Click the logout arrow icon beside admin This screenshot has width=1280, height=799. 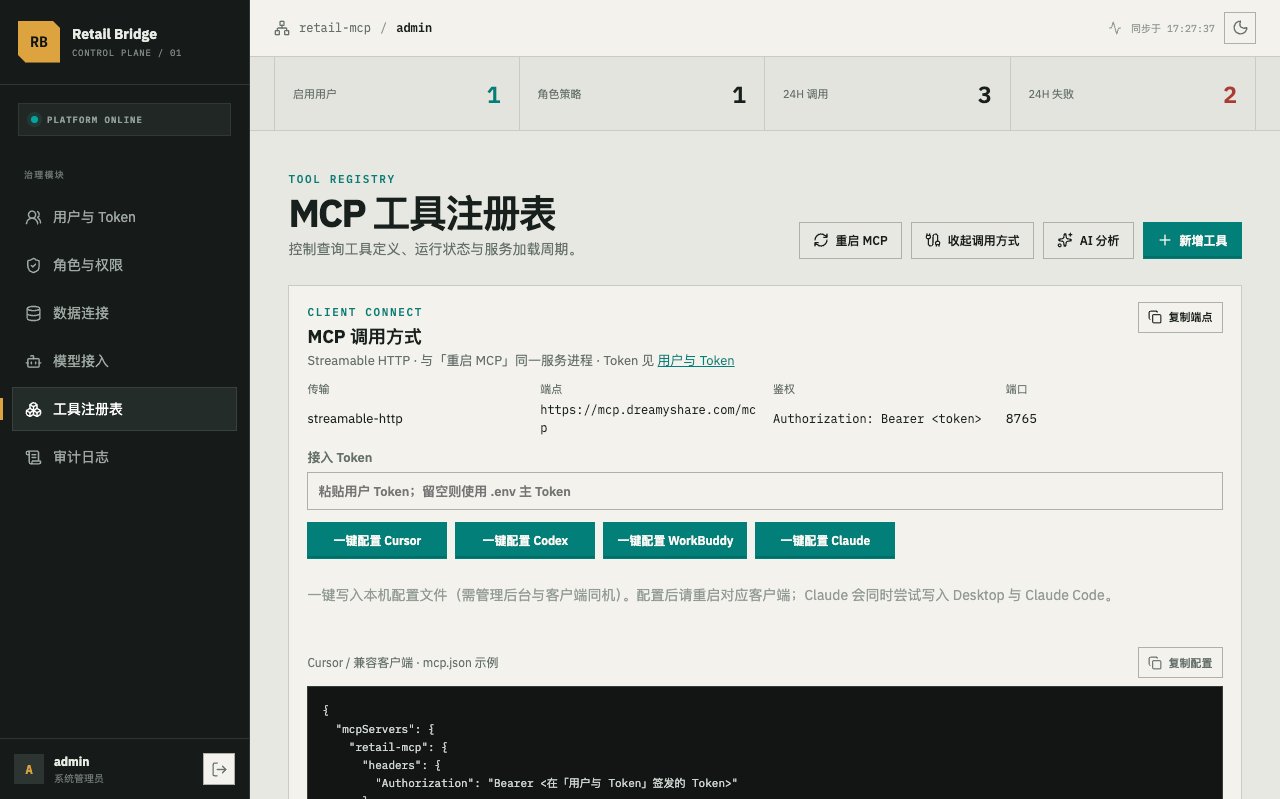pyautogui.click(x=219, y=769)
